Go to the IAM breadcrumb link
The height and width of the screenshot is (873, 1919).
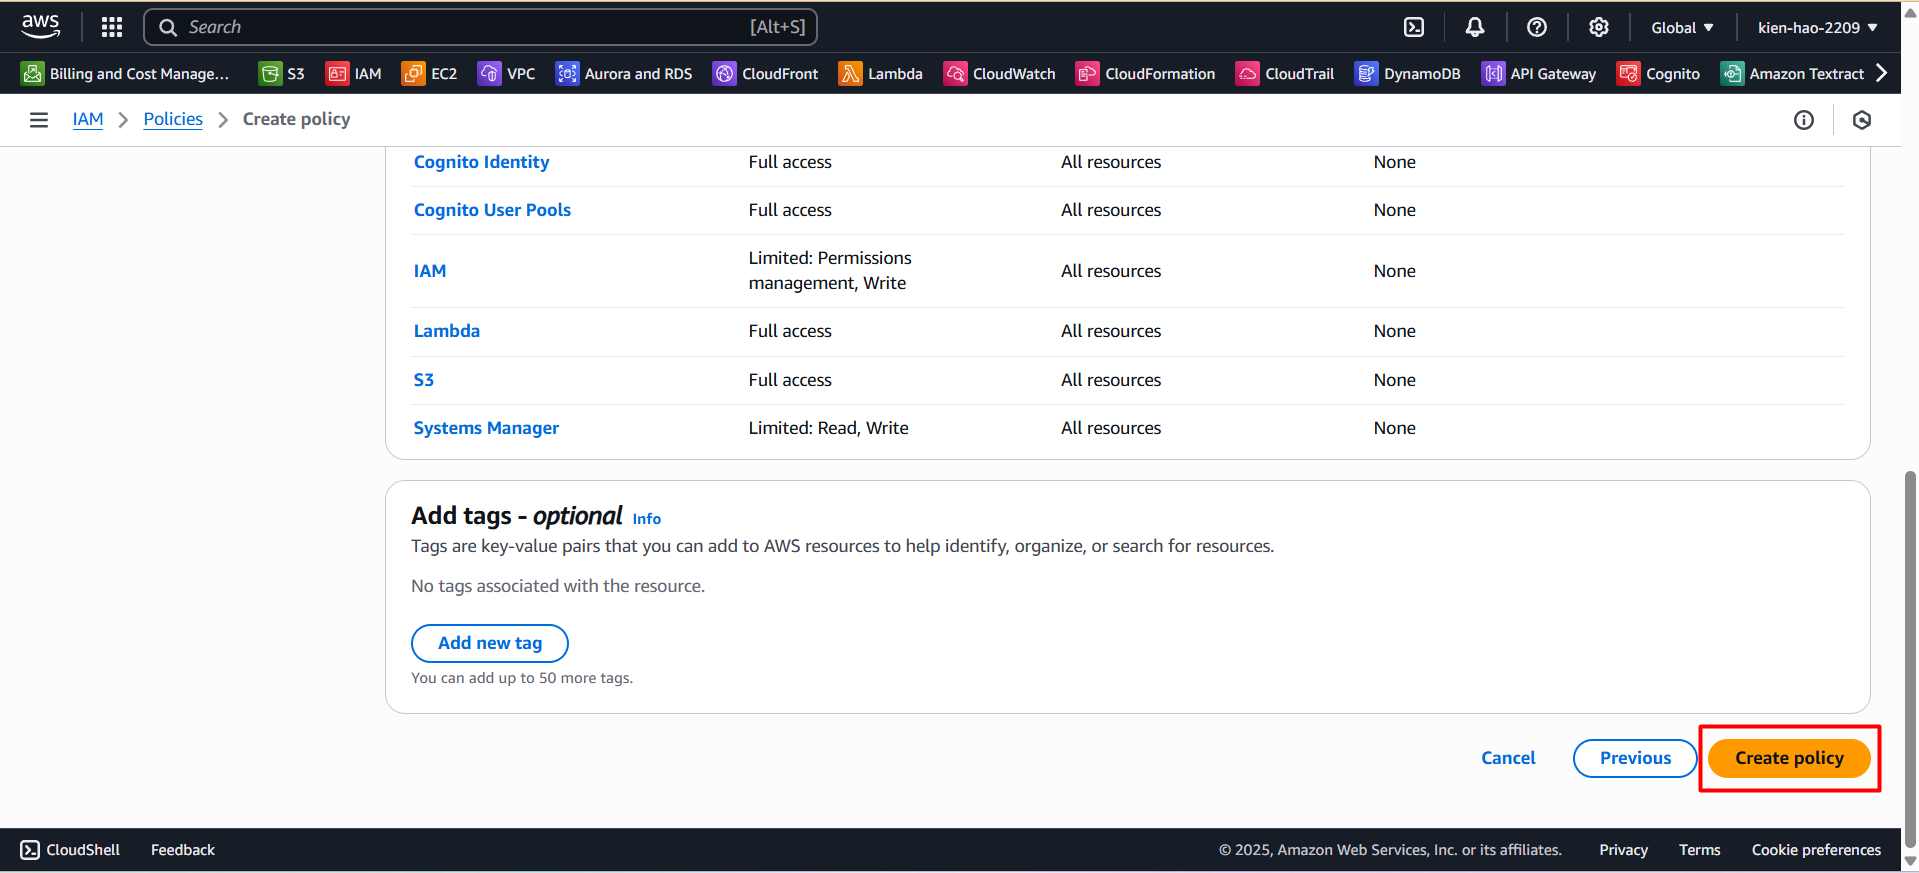pos(88,119)
